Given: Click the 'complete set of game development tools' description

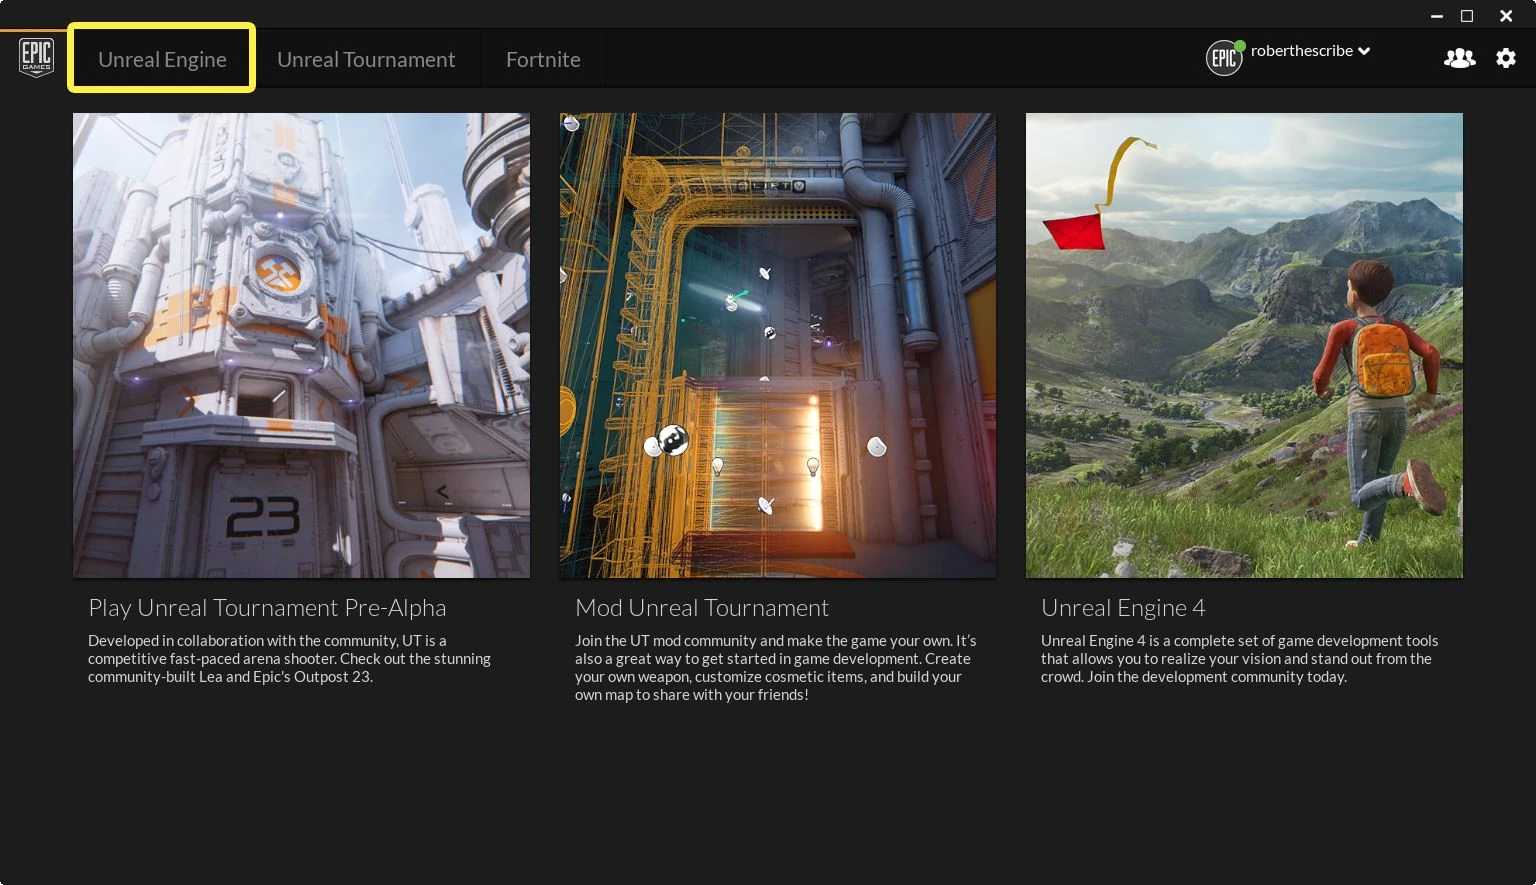Looking at the screenshot, I should click(1240, 659).
